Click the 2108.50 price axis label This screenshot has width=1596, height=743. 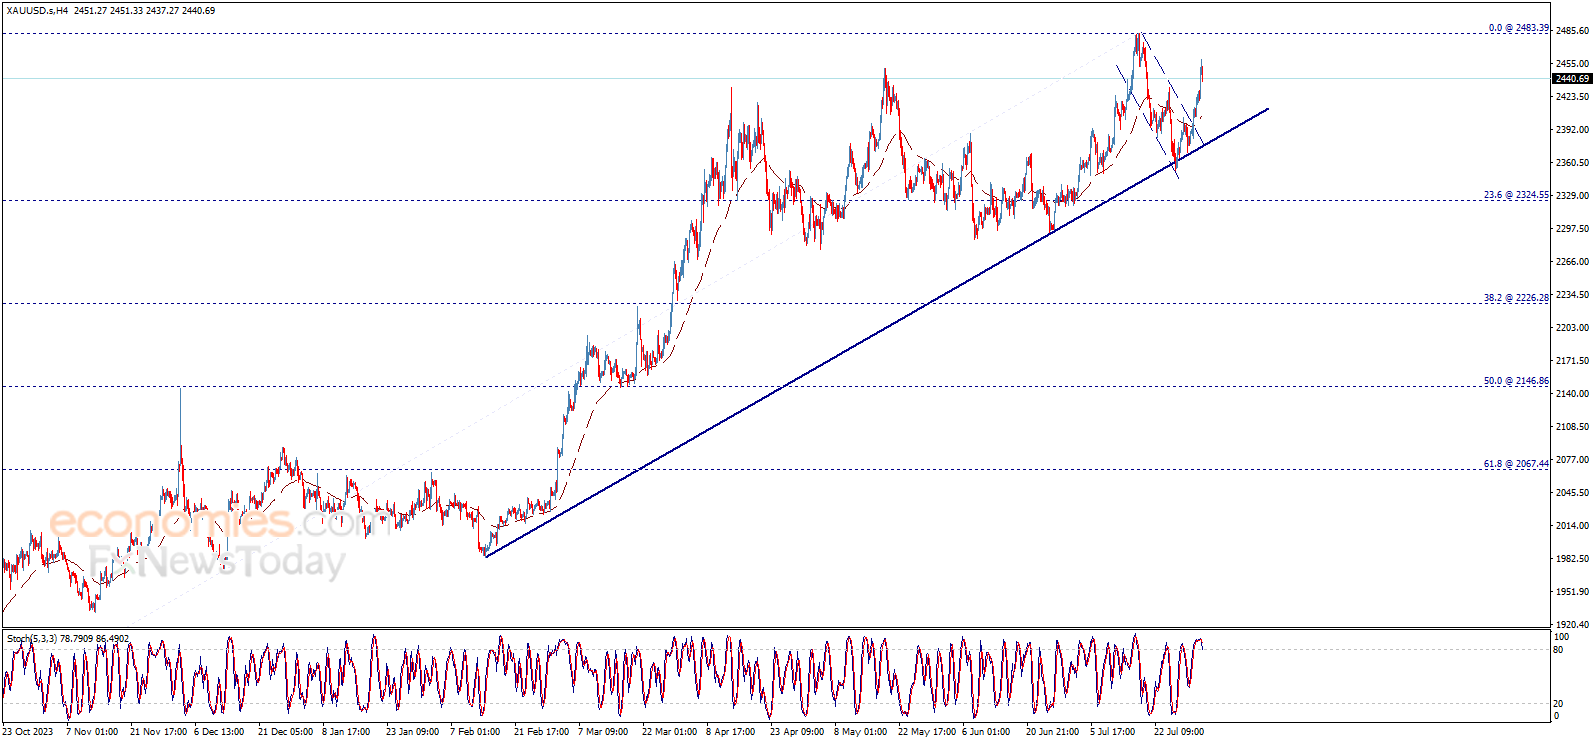1572,427
